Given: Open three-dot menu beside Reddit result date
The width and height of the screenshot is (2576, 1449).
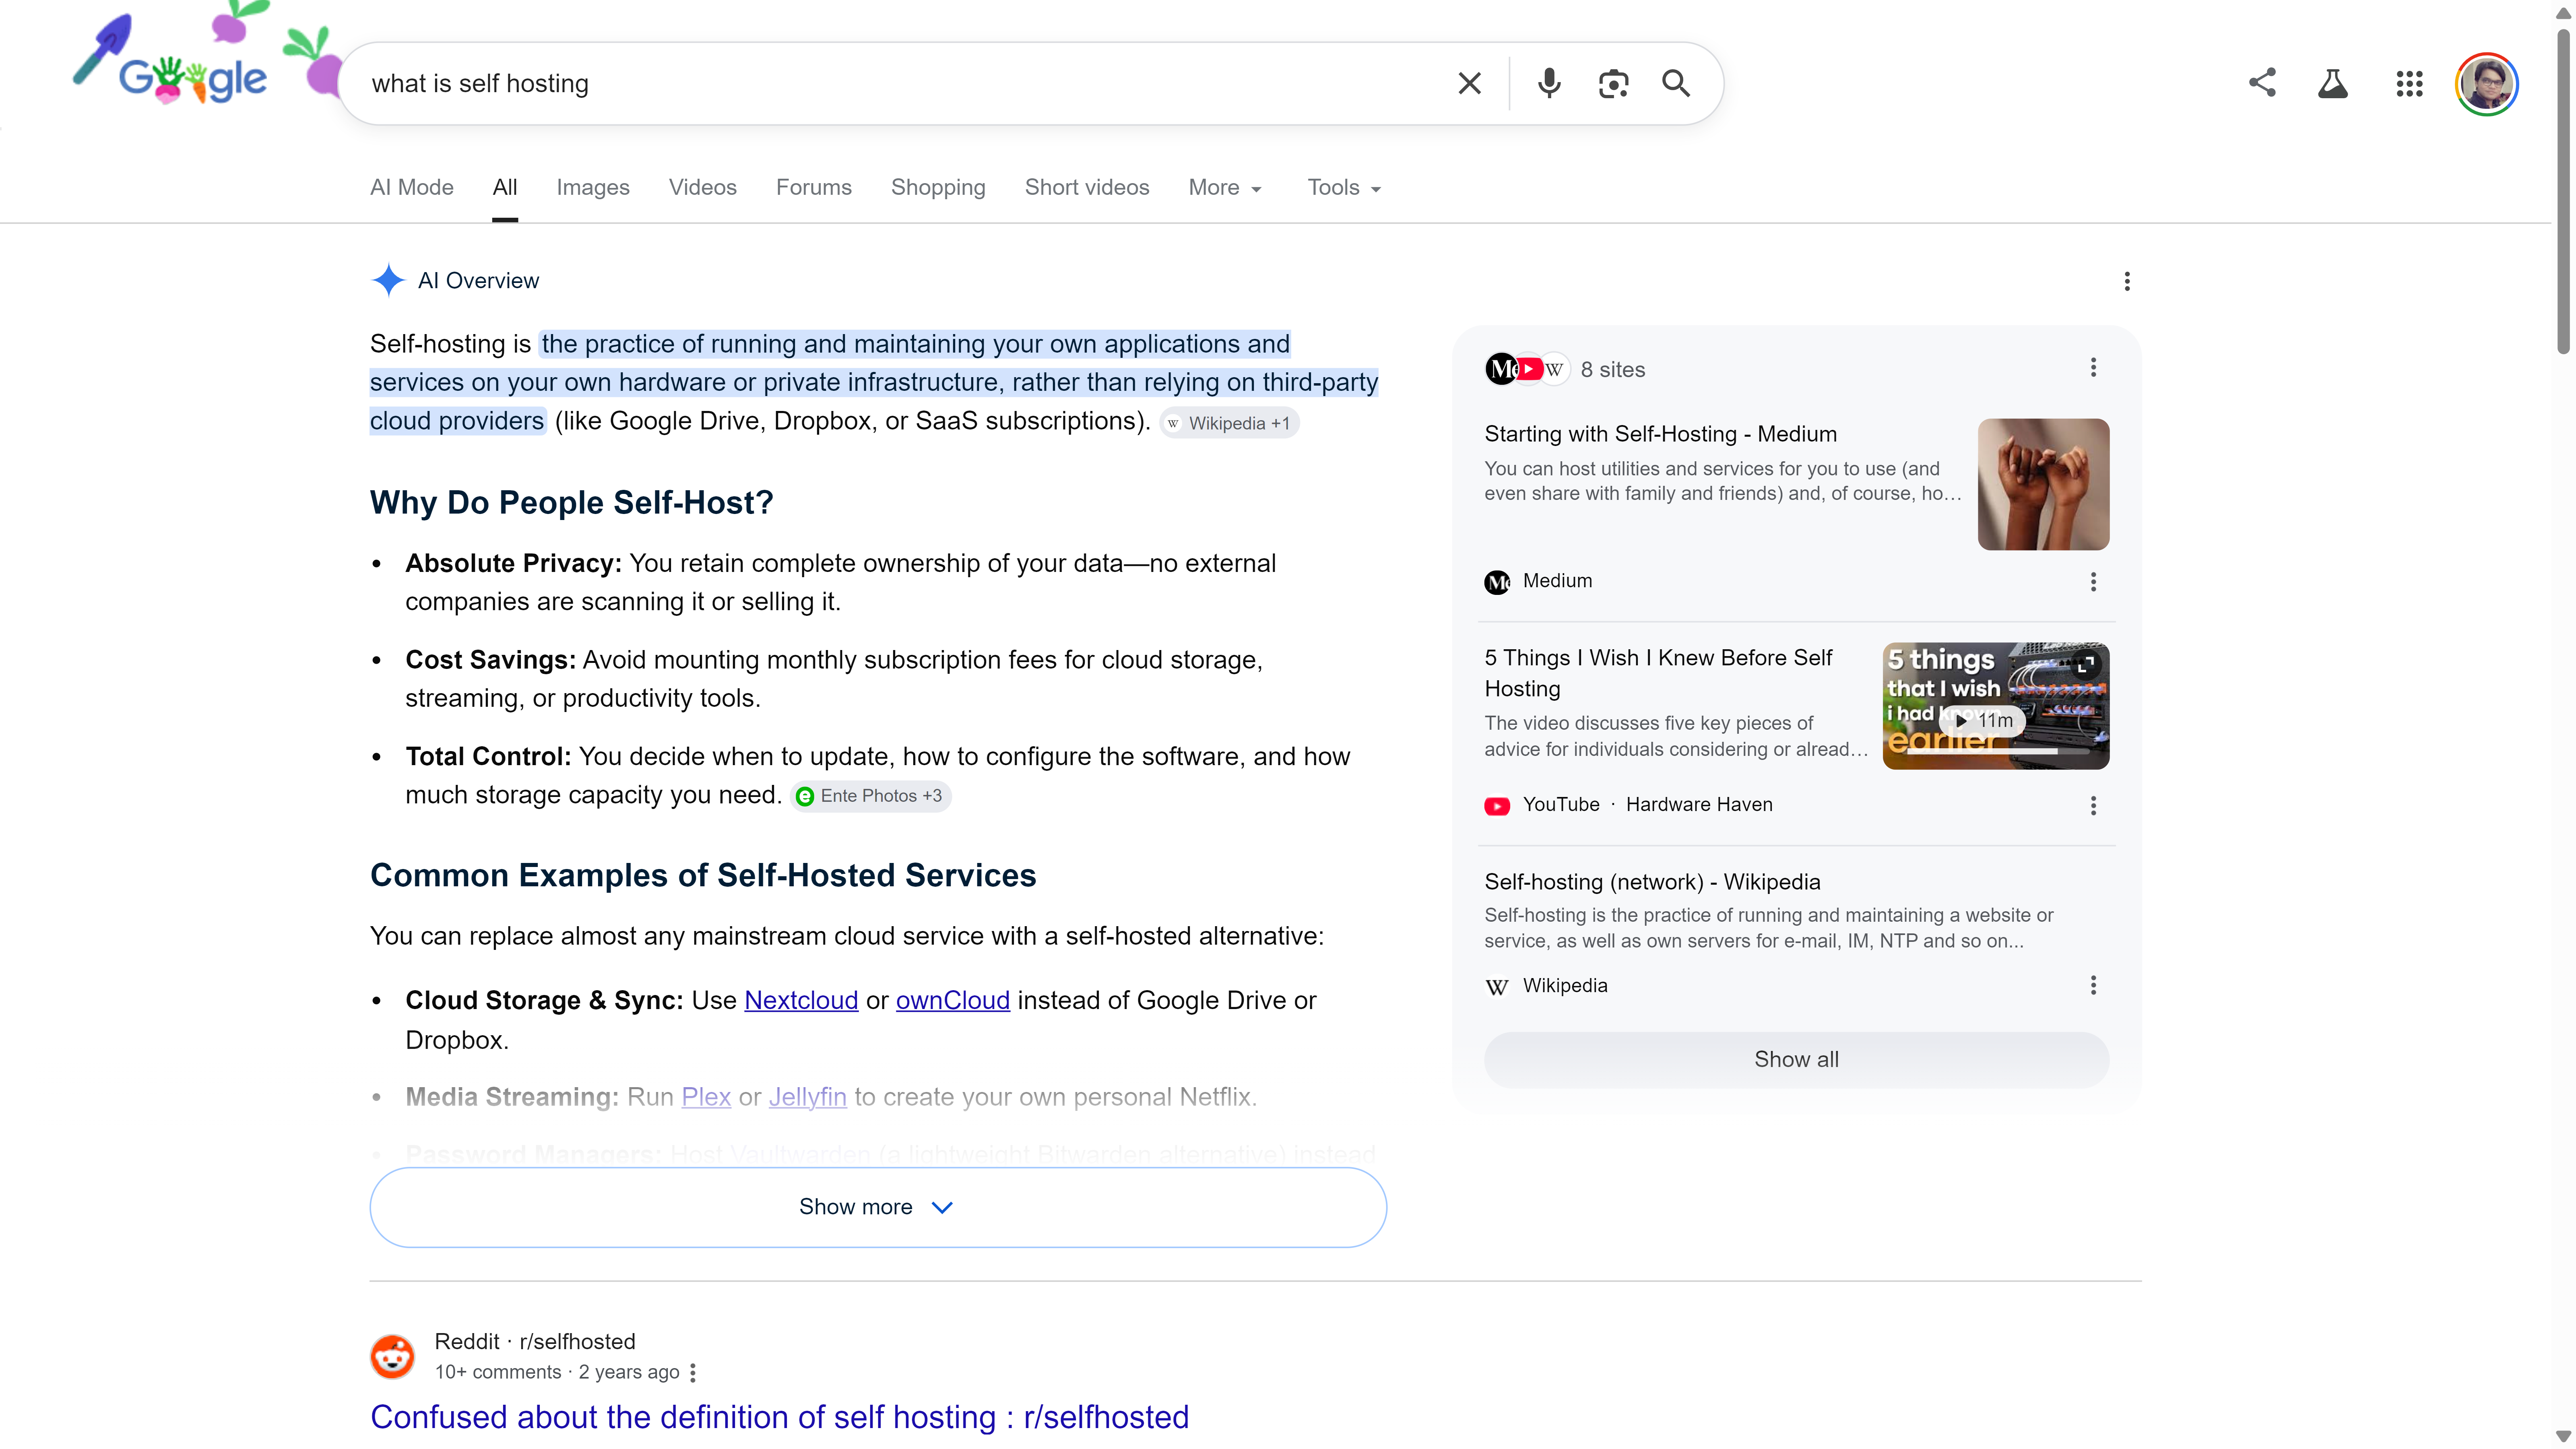Looking at the screenshot, I should coord(693,1373).
